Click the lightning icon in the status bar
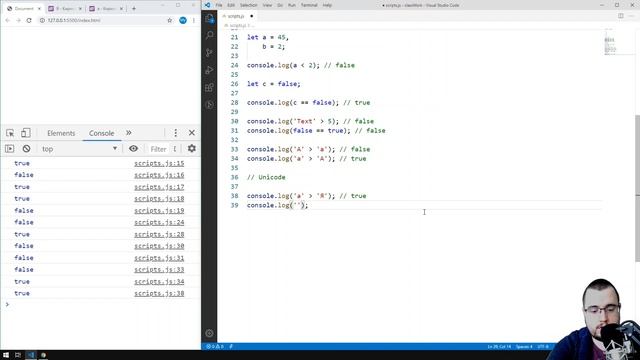 pos(231,347)
